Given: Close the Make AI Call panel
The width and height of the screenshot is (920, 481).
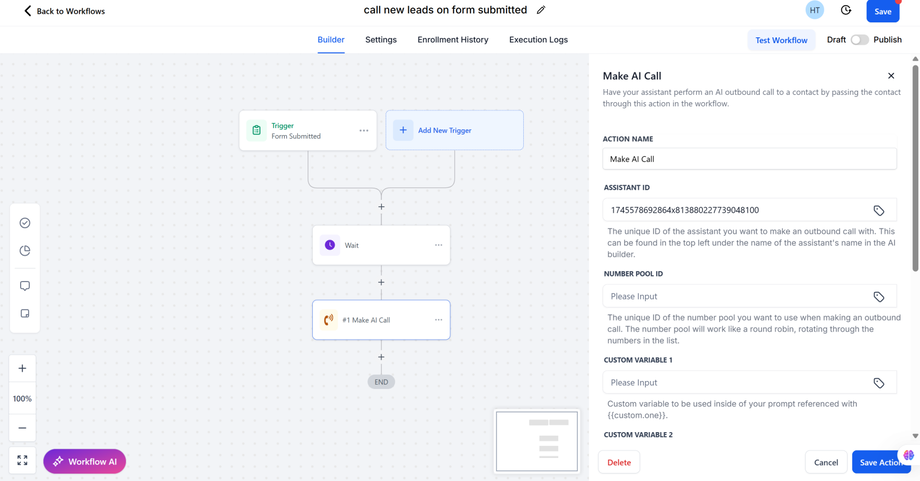Looking at the screenshot, I should click(x=891, y=76).
